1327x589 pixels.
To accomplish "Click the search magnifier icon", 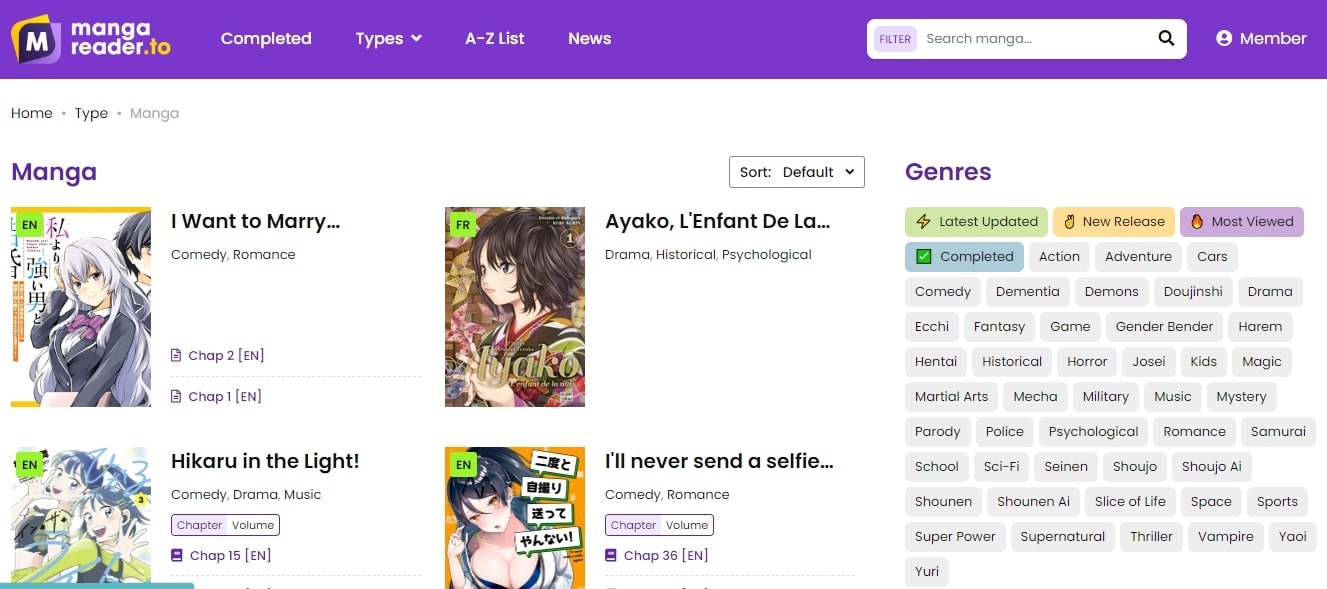I will (x=1166, y=39).
